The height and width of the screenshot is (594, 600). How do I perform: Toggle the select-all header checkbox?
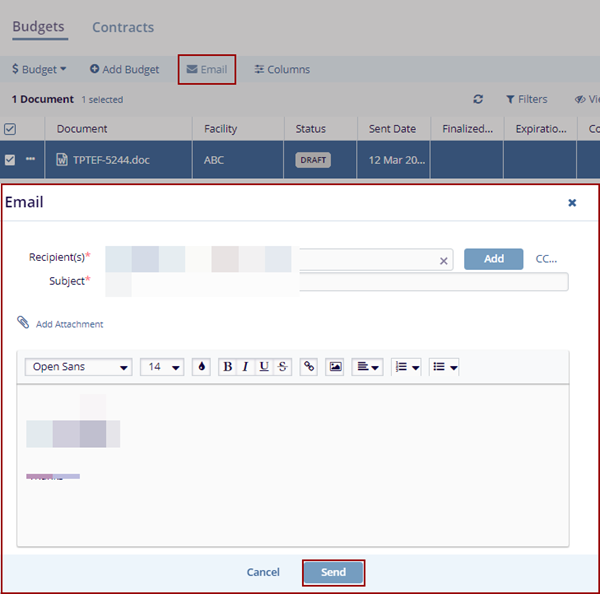coord(10,129)
